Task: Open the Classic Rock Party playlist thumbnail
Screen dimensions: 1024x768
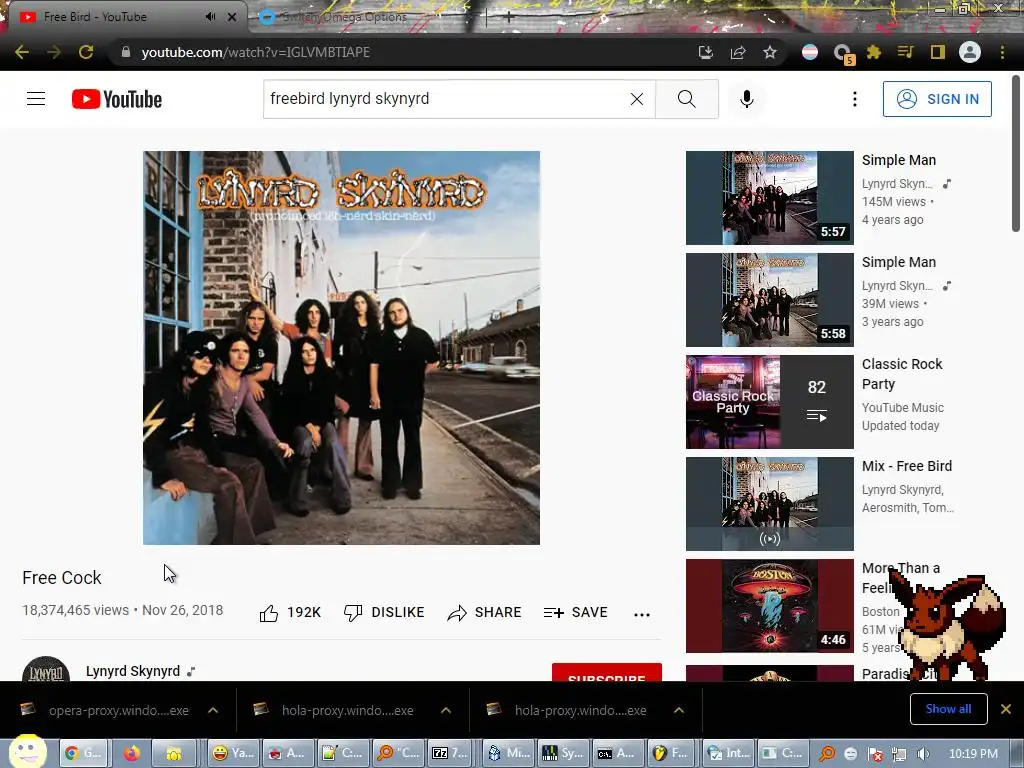Action: (769, 402)
